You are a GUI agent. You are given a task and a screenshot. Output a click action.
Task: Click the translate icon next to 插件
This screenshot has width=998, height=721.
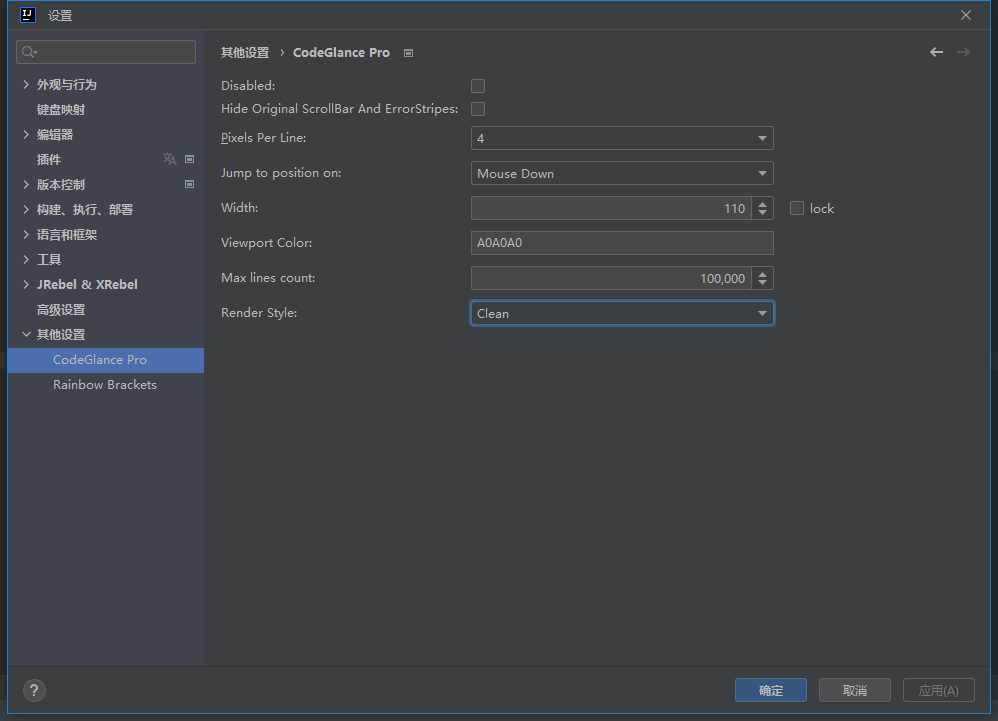coord(170,158)
